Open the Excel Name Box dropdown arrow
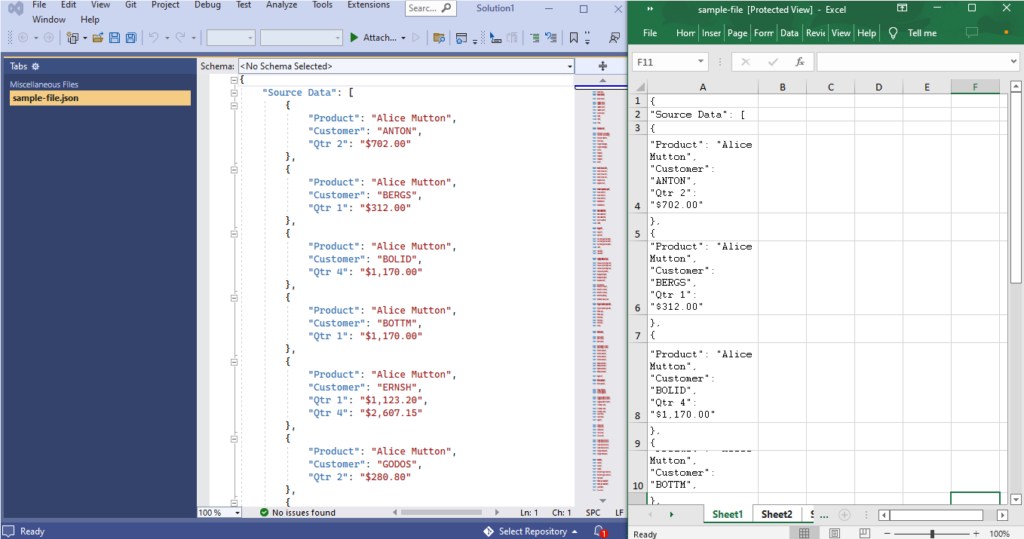1024x539 pixels. (x=700, y=61)
